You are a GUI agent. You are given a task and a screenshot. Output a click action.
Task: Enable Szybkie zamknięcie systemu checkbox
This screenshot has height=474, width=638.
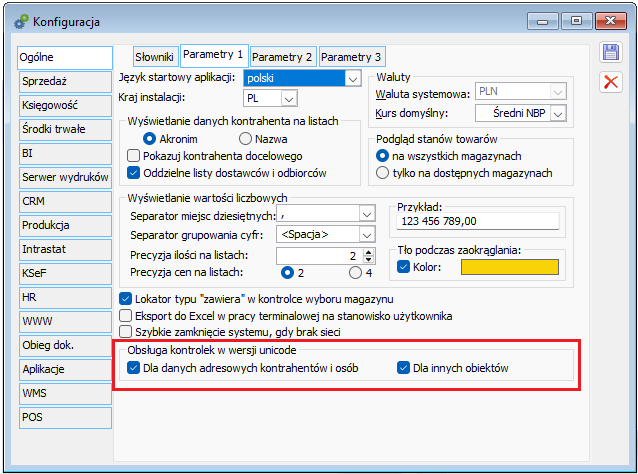(x=126, y=331)
